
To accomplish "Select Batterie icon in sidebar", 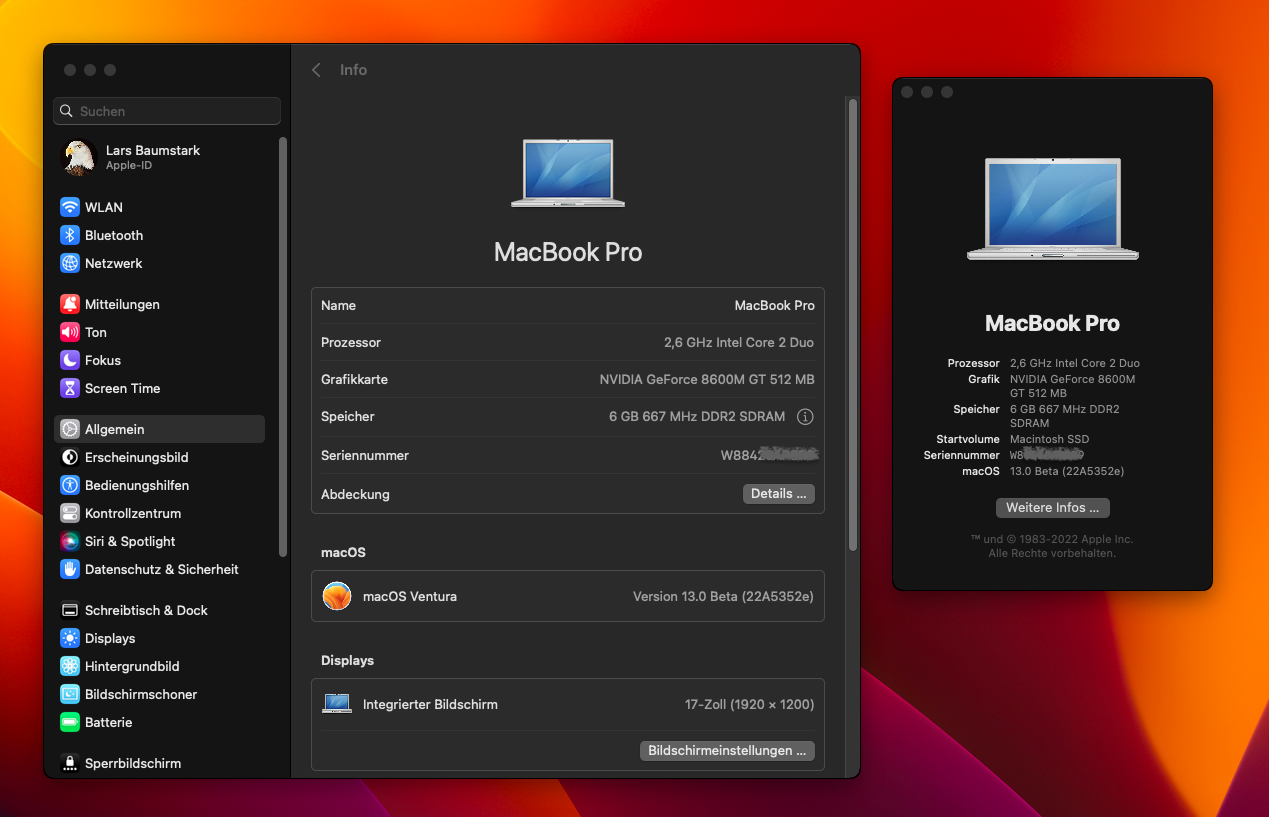I will click(x=70, y=722).
